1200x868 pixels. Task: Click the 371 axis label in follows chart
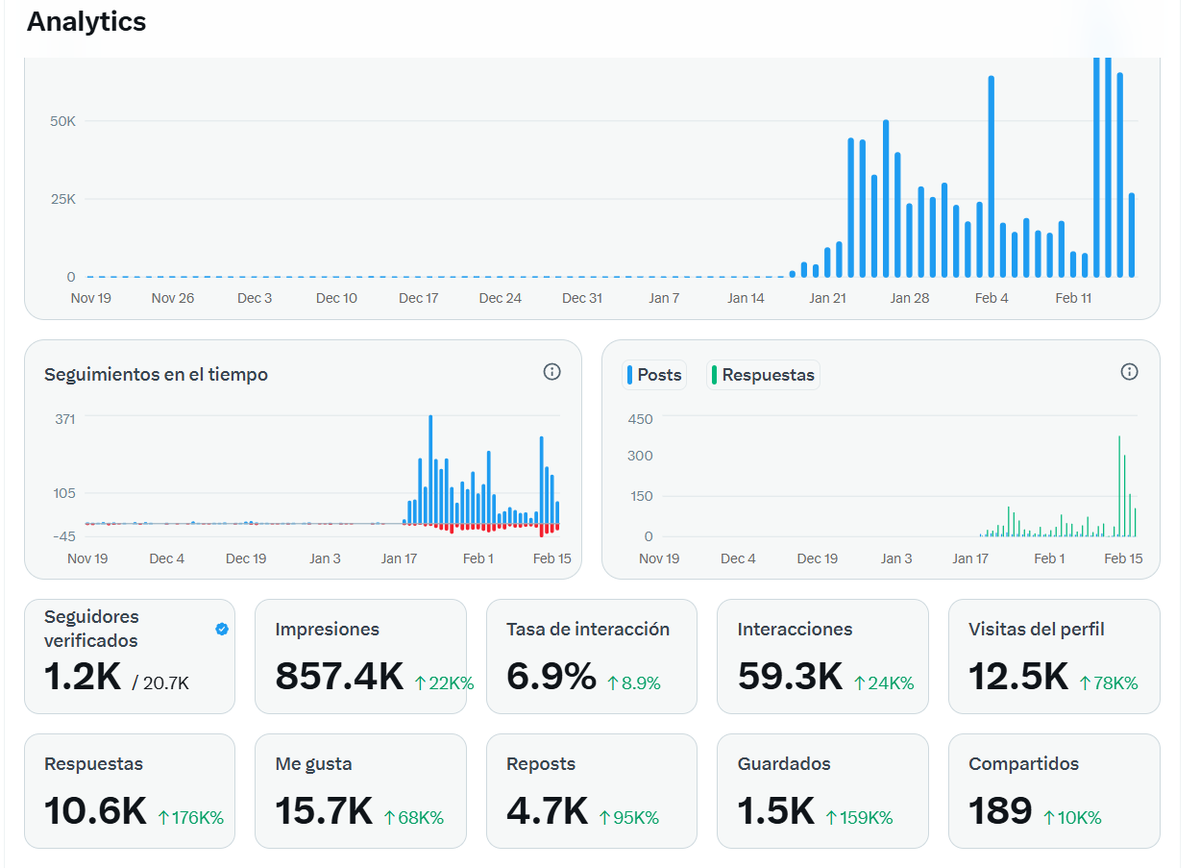(65, 419)
